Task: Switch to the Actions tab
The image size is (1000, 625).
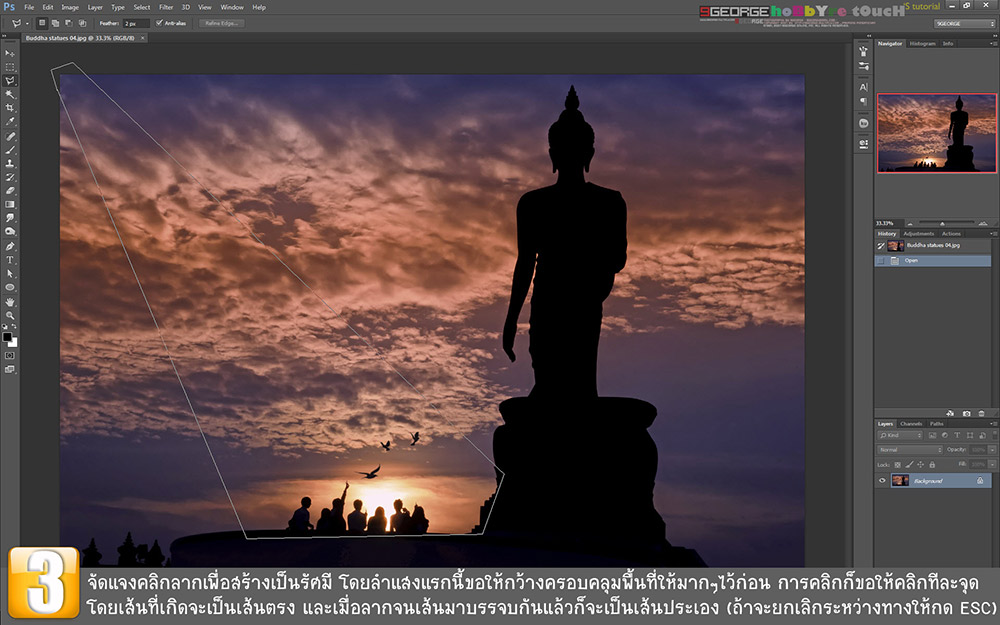Action: coord(951,233)
